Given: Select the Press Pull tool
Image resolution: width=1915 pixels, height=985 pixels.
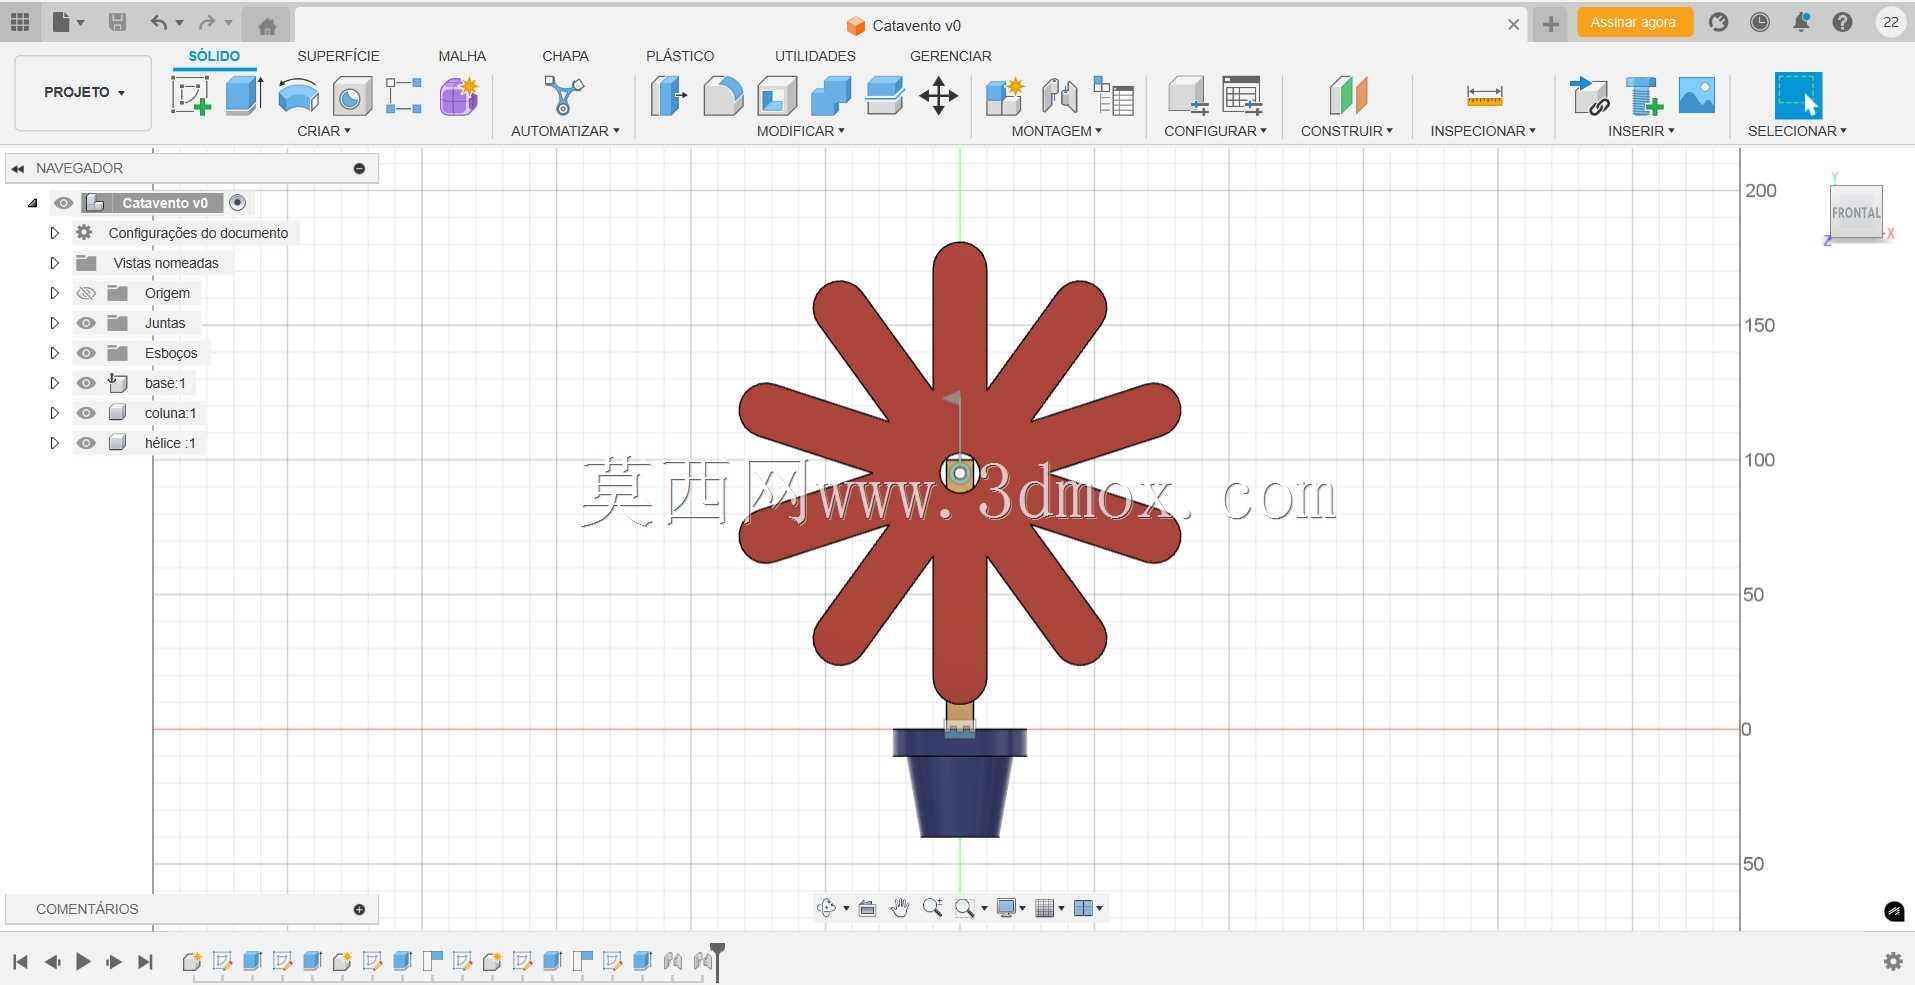Looking at the screenshot, I should point(668,96).
